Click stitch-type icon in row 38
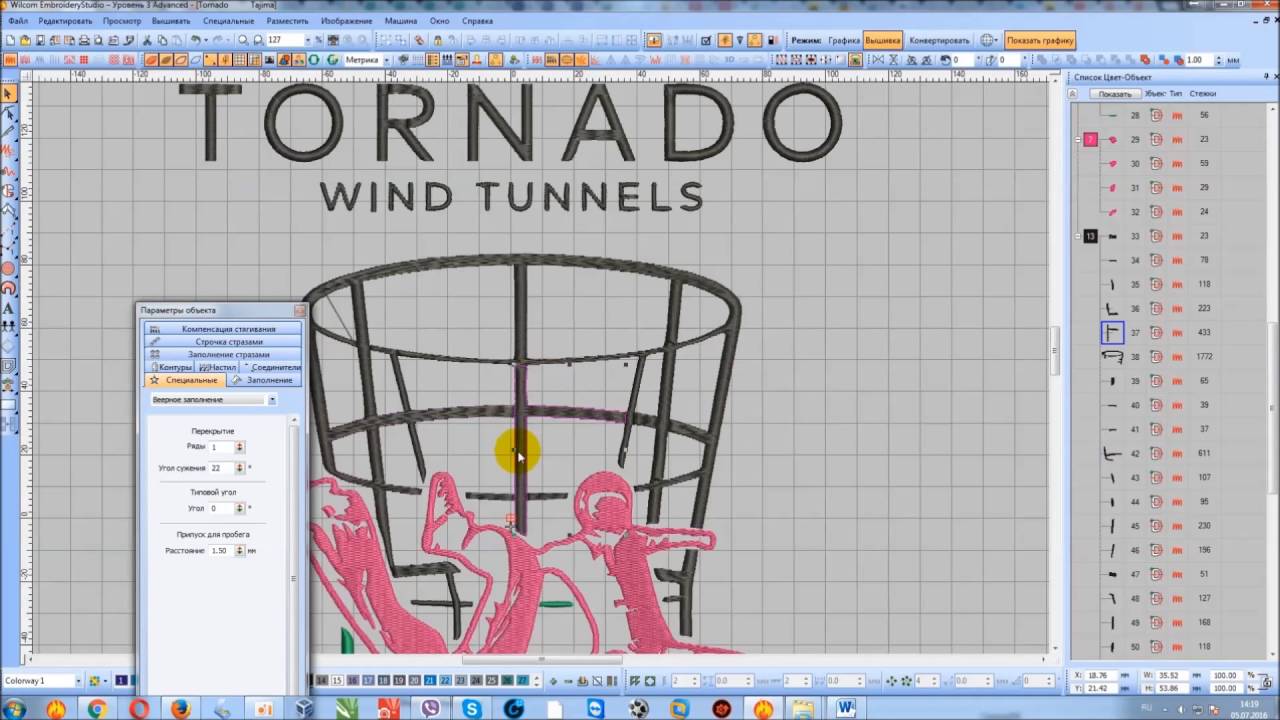The image size is (1280, 720). tap(1177, 357)
